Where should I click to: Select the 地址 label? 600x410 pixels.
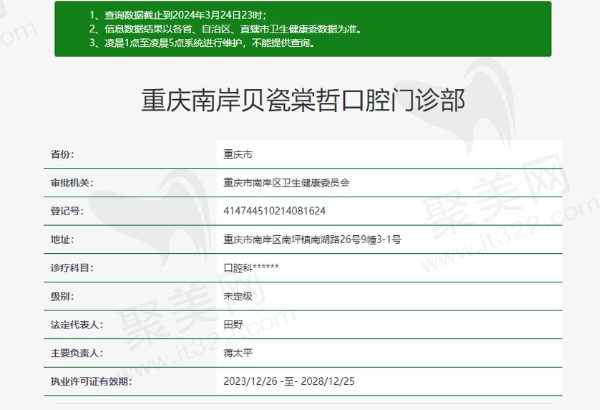(x=62, y=240)
